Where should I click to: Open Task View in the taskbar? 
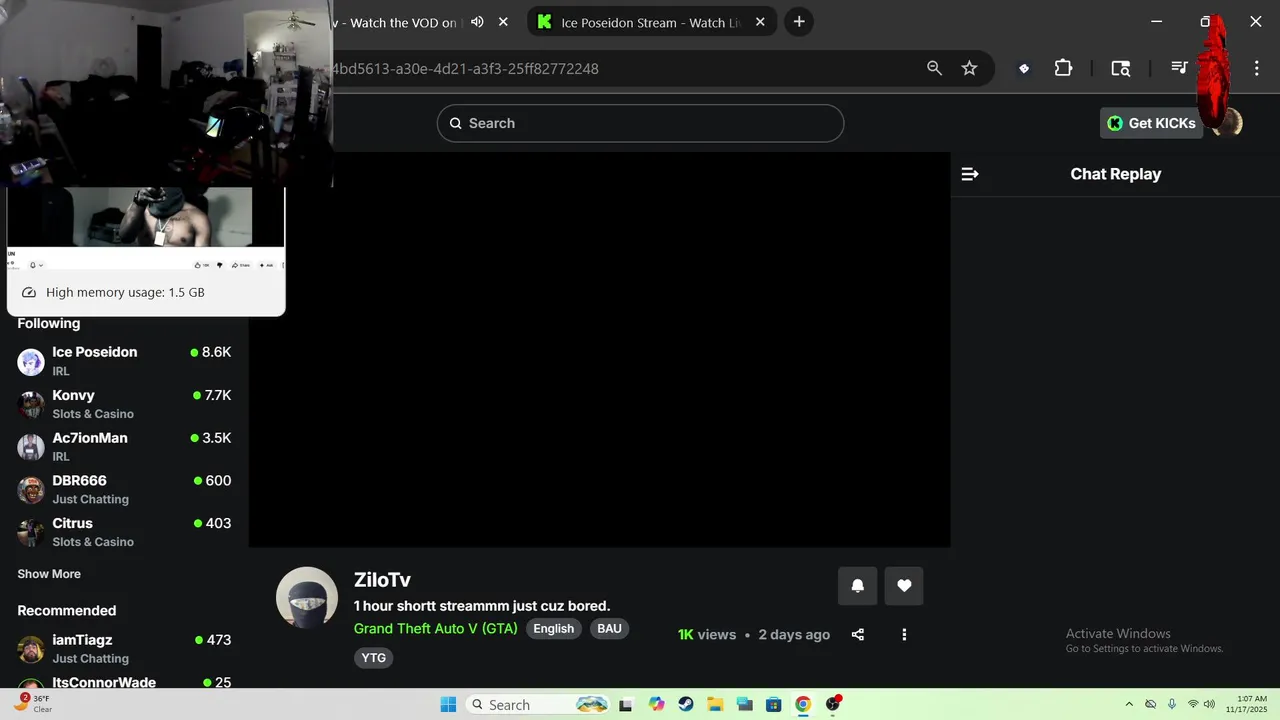(626, 704)
